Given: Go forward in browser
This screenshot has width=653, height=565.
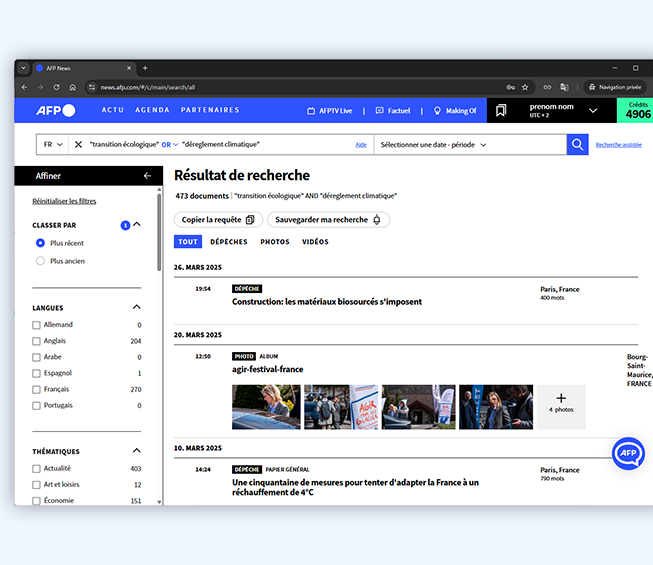Looking at the screenshot, I should 40,87.
